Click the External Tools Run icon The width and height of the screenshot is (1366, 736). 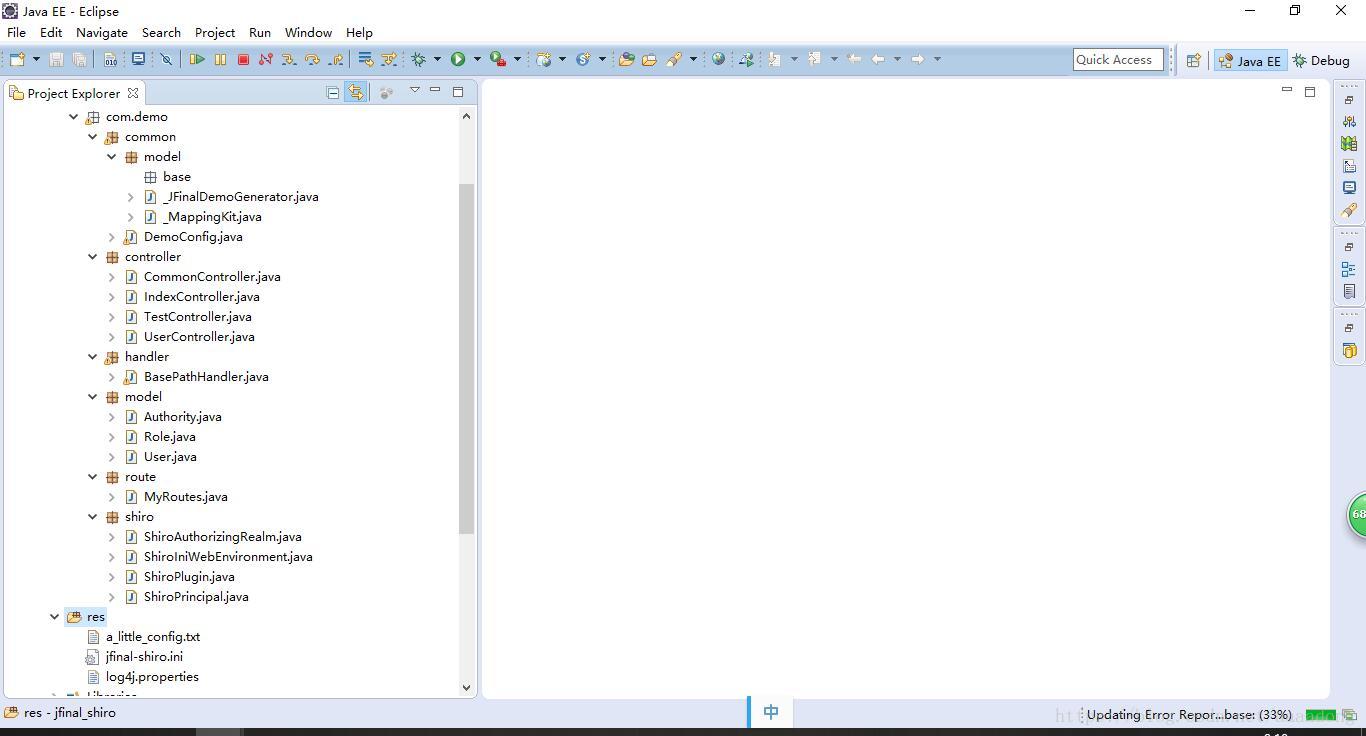click(x=497, y=59)
